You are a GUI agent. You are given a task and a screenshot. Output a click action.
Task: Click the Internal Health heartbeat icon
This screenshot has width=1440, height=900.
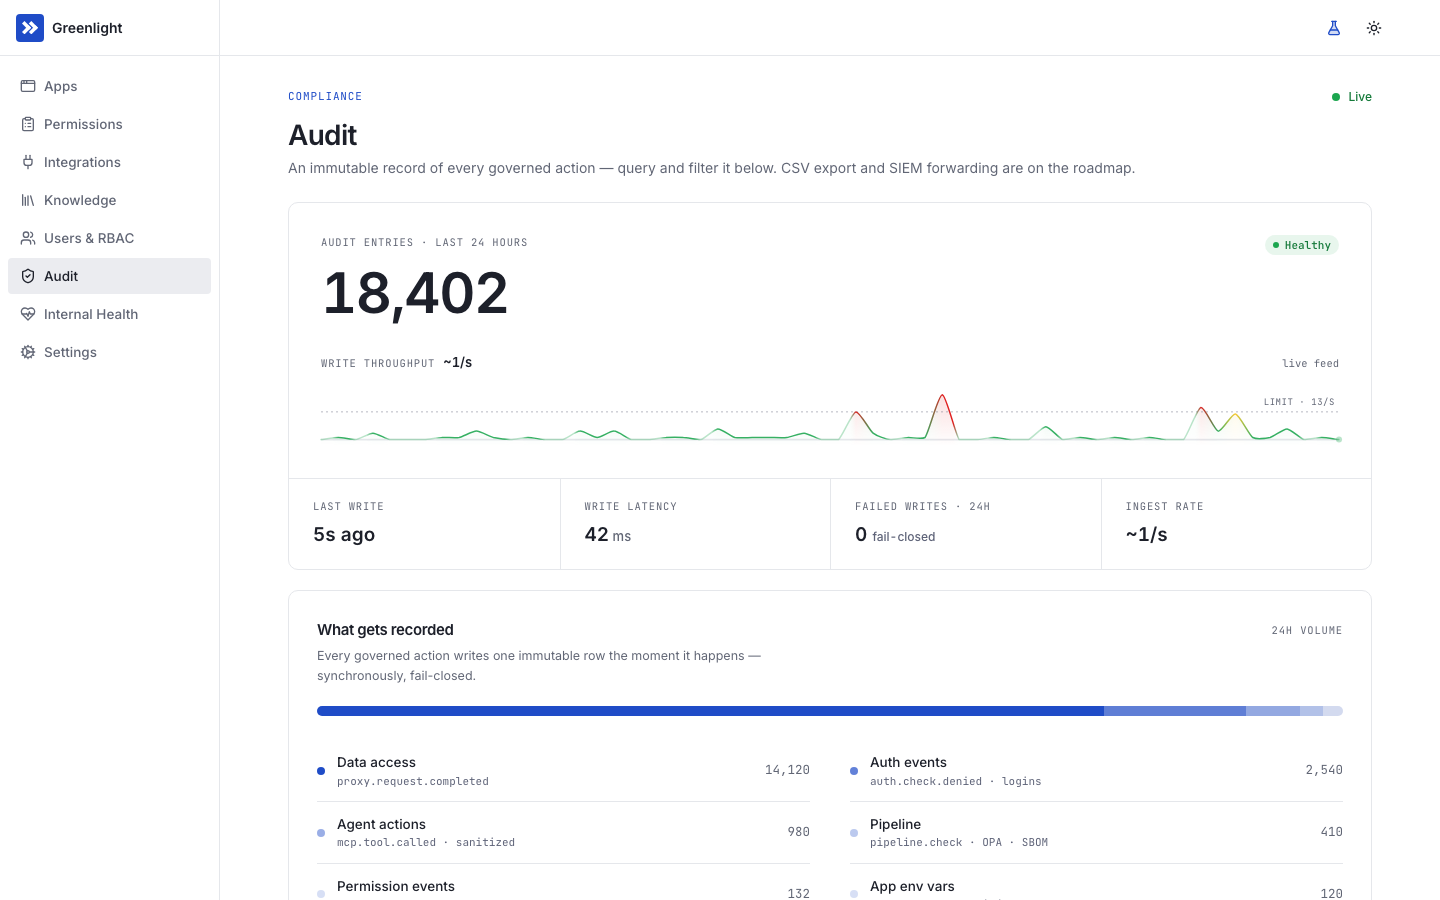(x=28, y=314)
